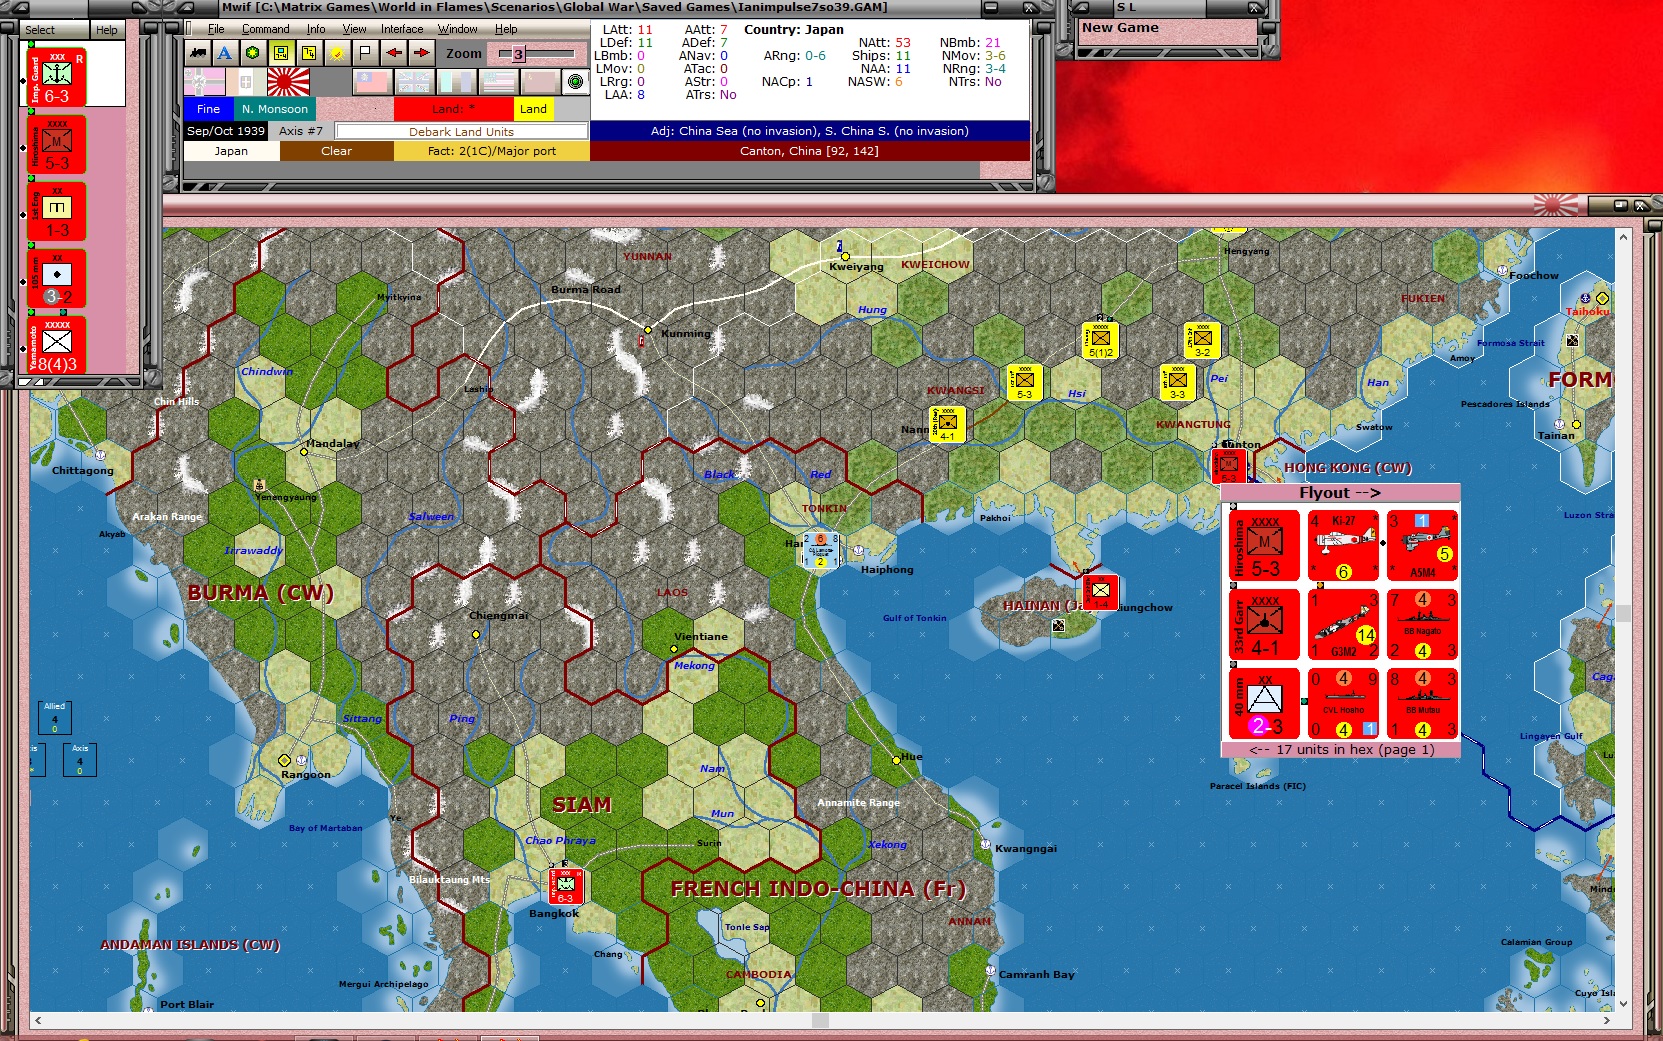Toggle the second yellow unit counter button
This screenshot has width=1663, height=1041.
coord(309,53)
